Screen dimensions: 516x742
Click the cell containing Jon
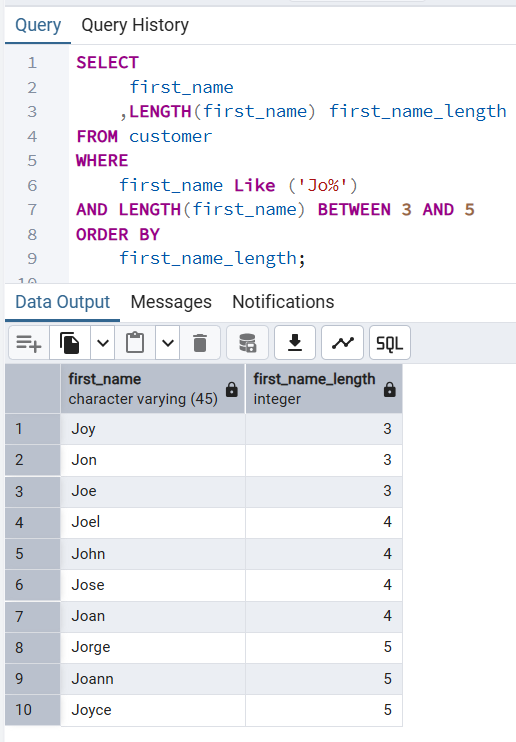(x=152, y=460)
